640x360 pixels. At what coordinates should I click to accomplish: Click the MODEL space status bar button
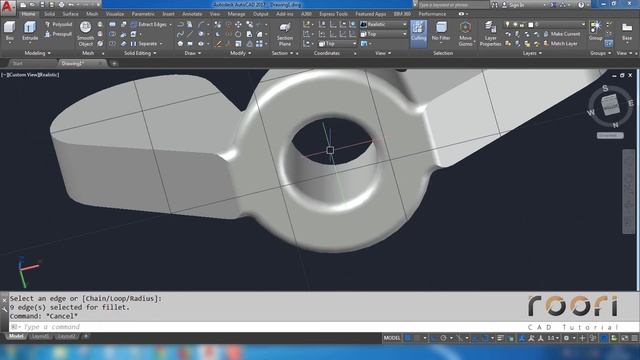(x=392, y=338)
